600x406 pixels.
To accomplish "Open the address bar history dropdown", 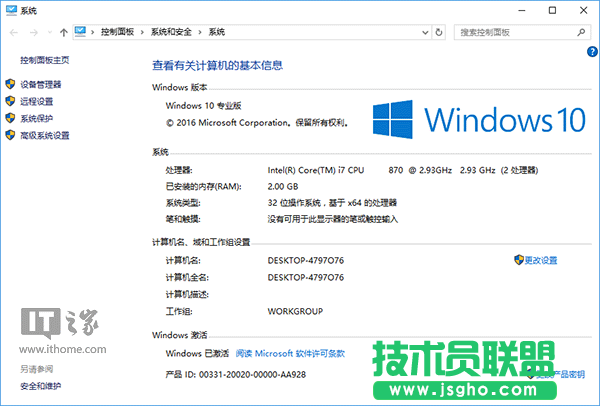I will pos(425,33).
